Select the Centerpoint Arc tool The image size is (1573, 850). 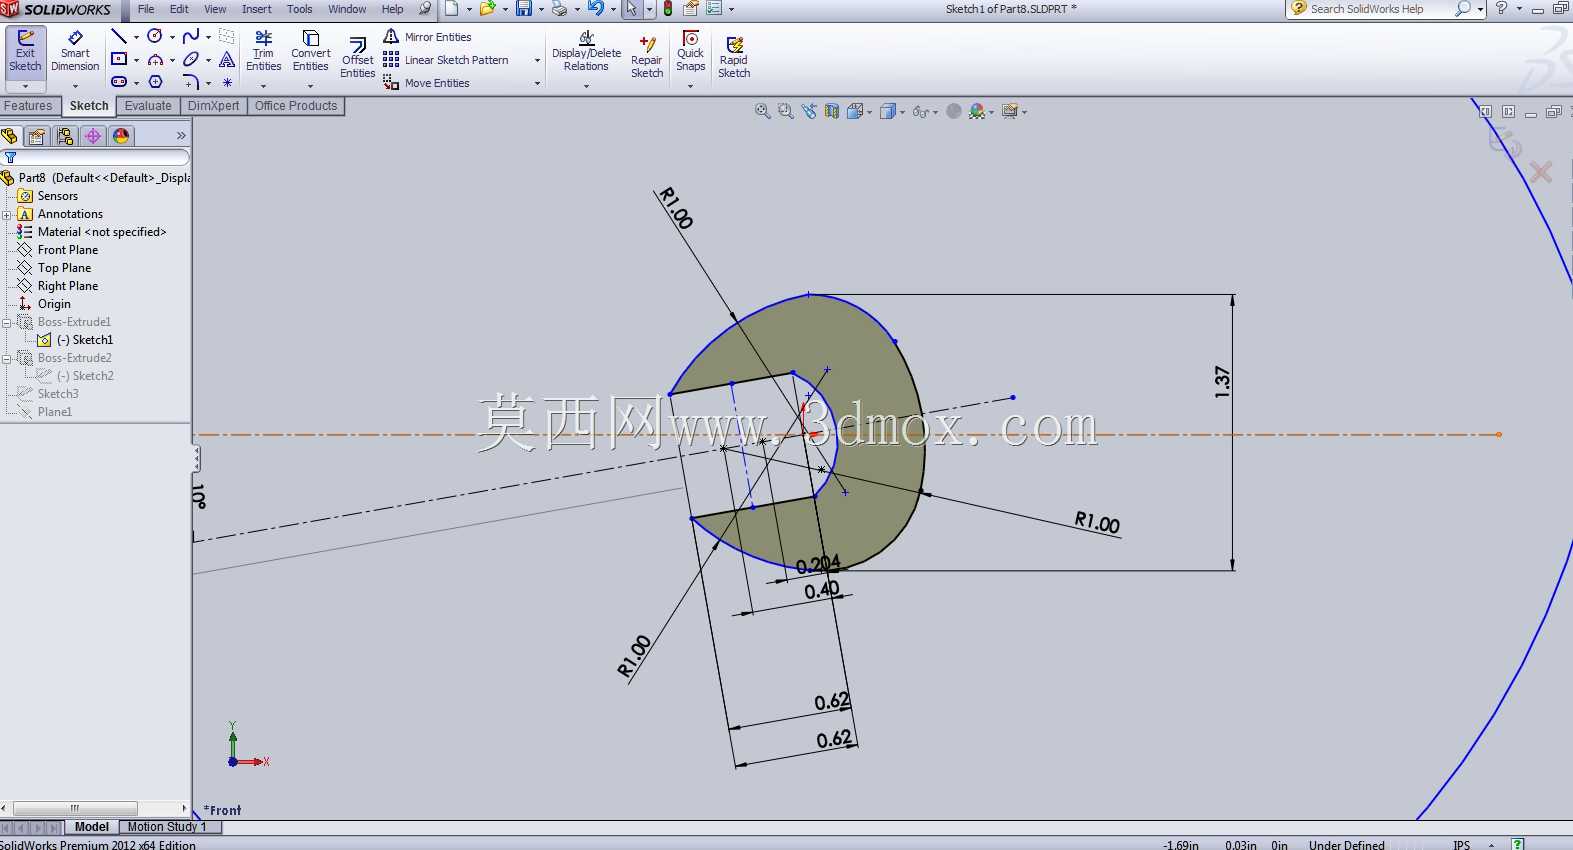155,60
